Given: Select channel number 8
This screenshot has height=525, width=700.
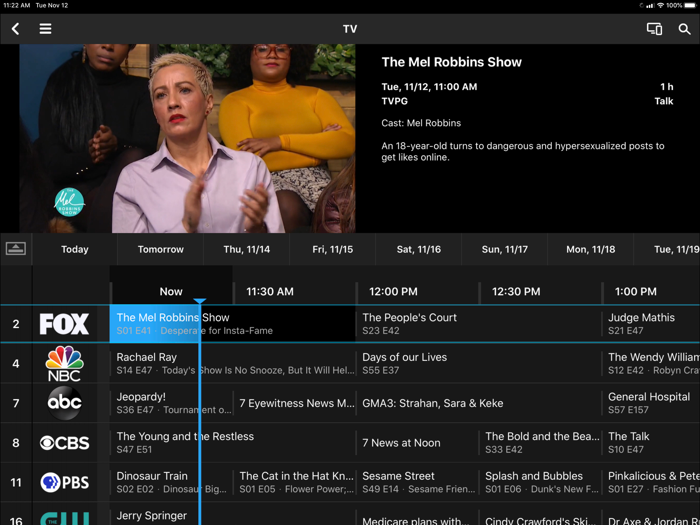Looking at the screenshot, I should [16, 442].
